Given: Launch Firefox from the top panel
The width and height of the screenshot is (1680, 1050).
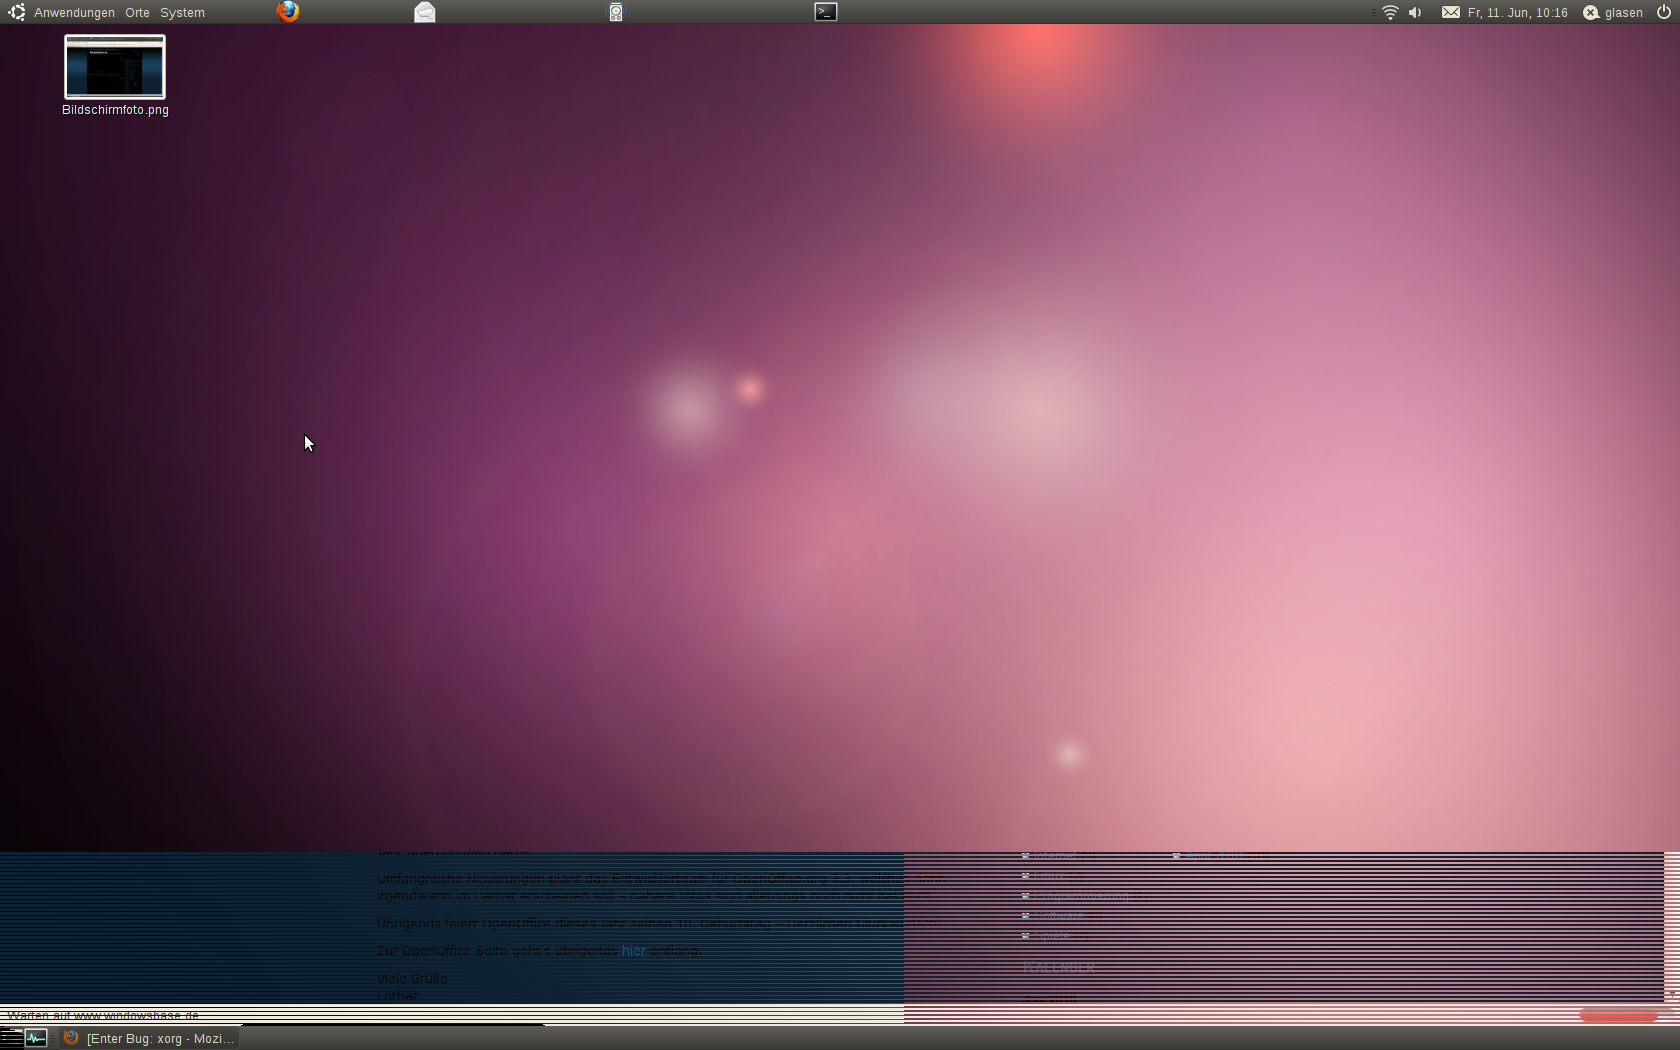Looking at the screenshot, I should 288,12.
